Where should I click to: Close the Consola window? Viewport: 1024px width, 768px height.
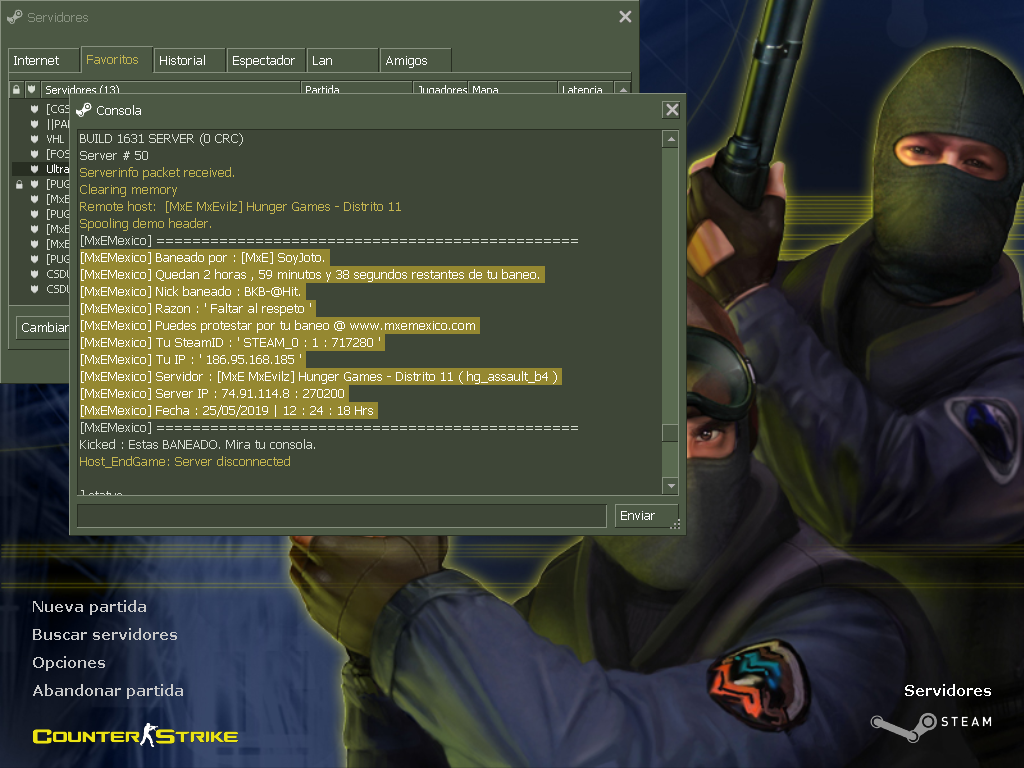(671, 110)
